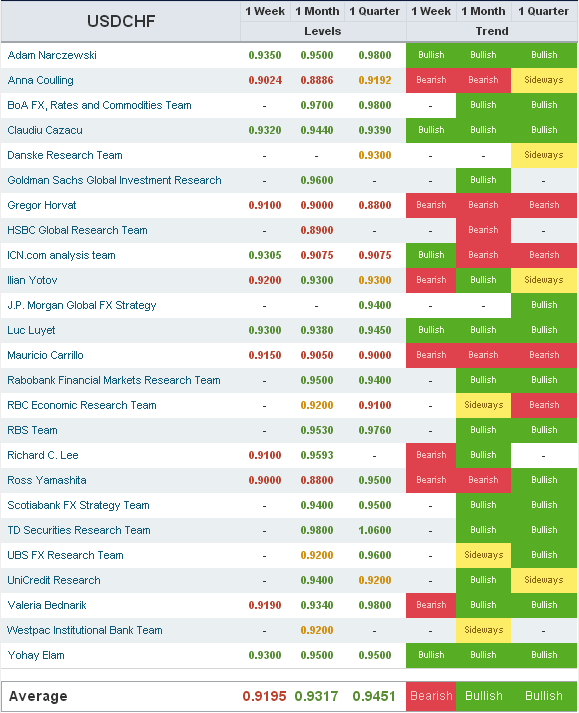Viewport: 579px width, 713px height.
Task: Open Westpac Institutional Bank Team link
Action: 85,631
